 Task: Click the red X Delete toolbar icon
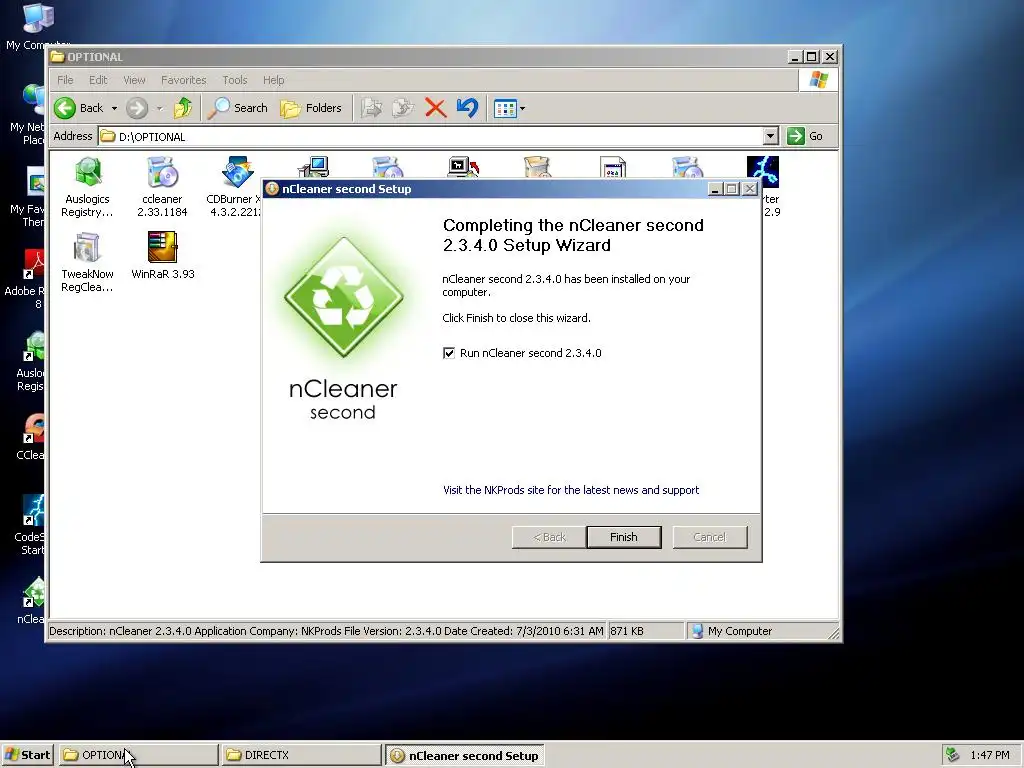pos(435,108)
